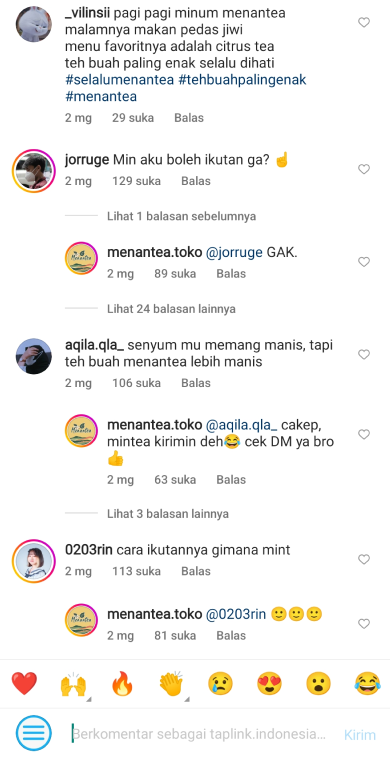This screenshot has width=390, height=758.
Task: Tap the Kirim send button
Action: [x=360, y=735]
